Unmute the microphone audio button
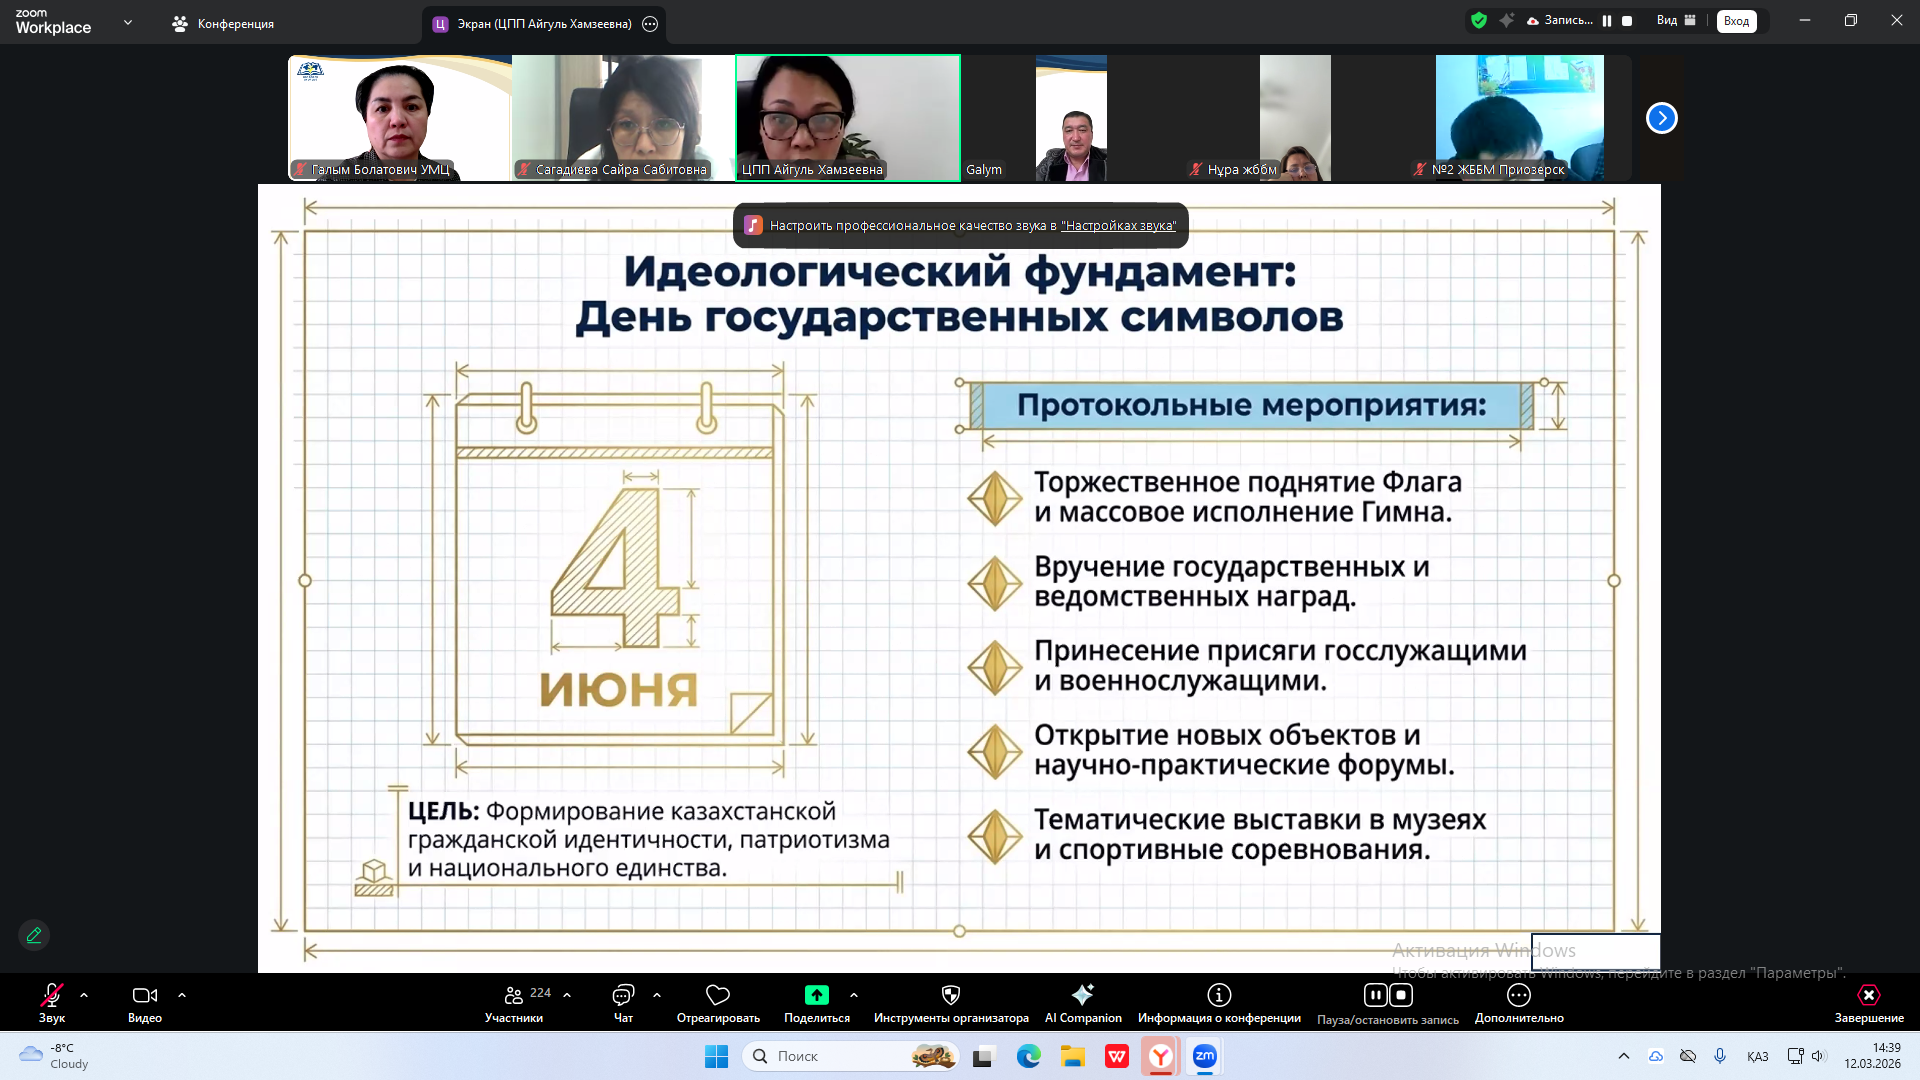 point(52,995)
